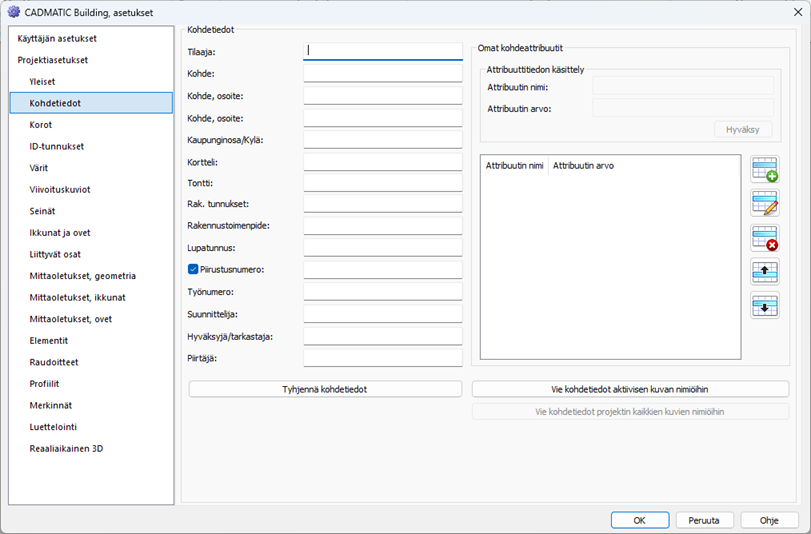Click the Tilaaja input field
Viewport: 811px width, 534px height.
click(382, 50)
